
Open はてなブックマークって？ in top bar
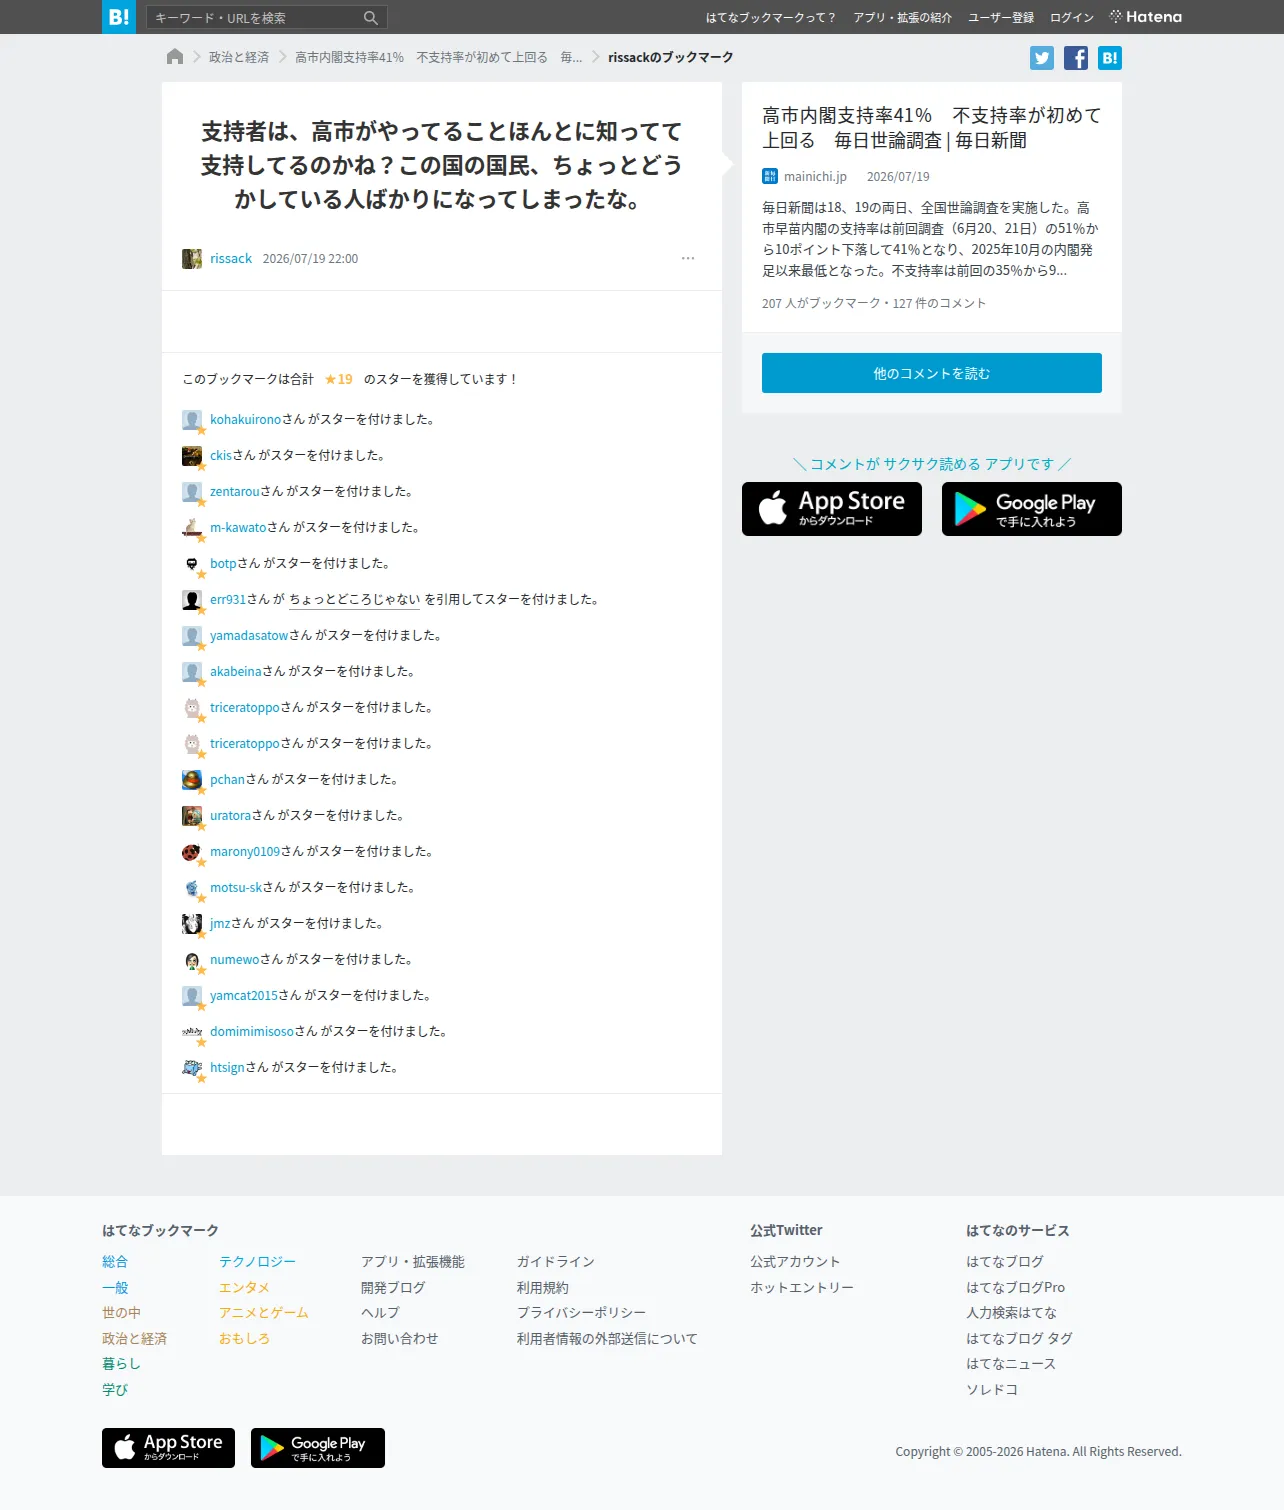(x=770, y=18)
